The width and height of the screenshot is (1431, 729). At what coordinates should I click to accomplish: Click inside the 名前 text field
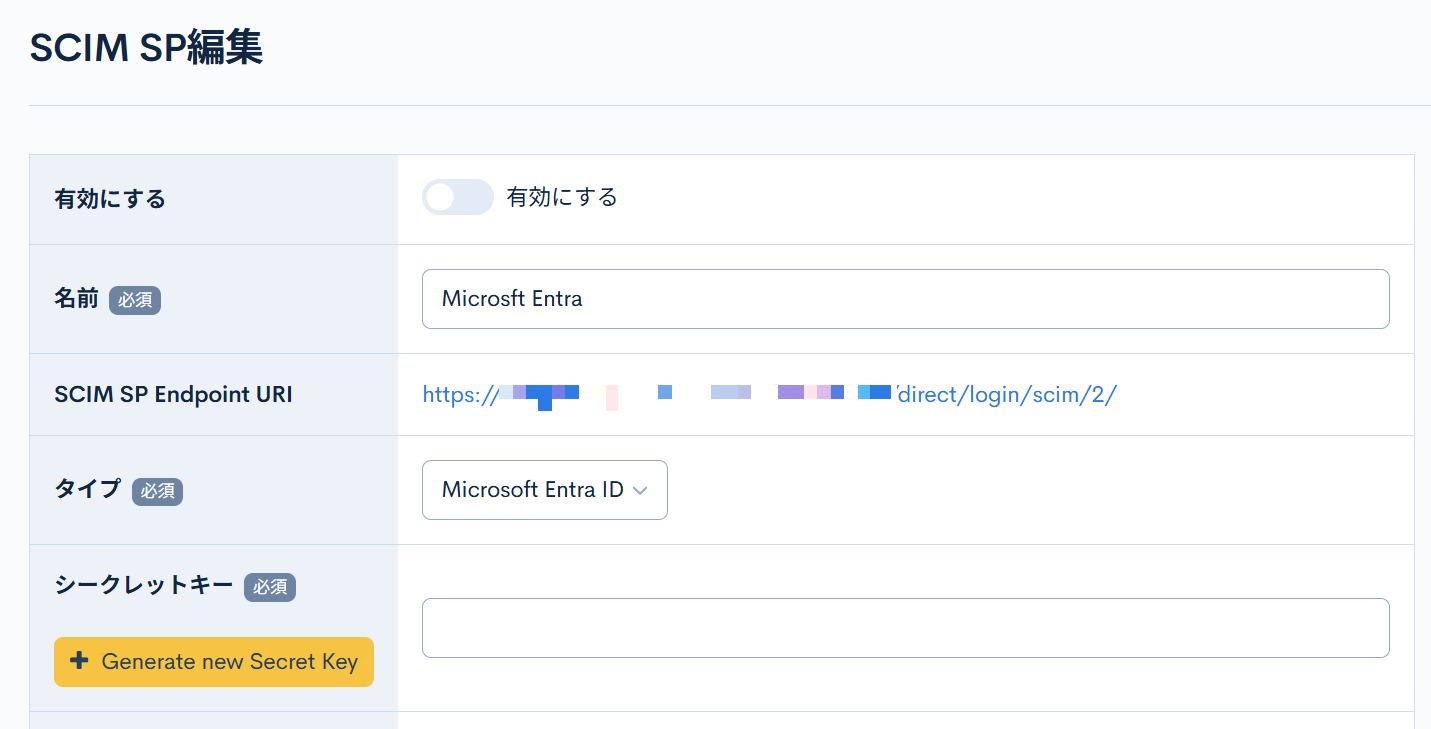tap(905, 298)
